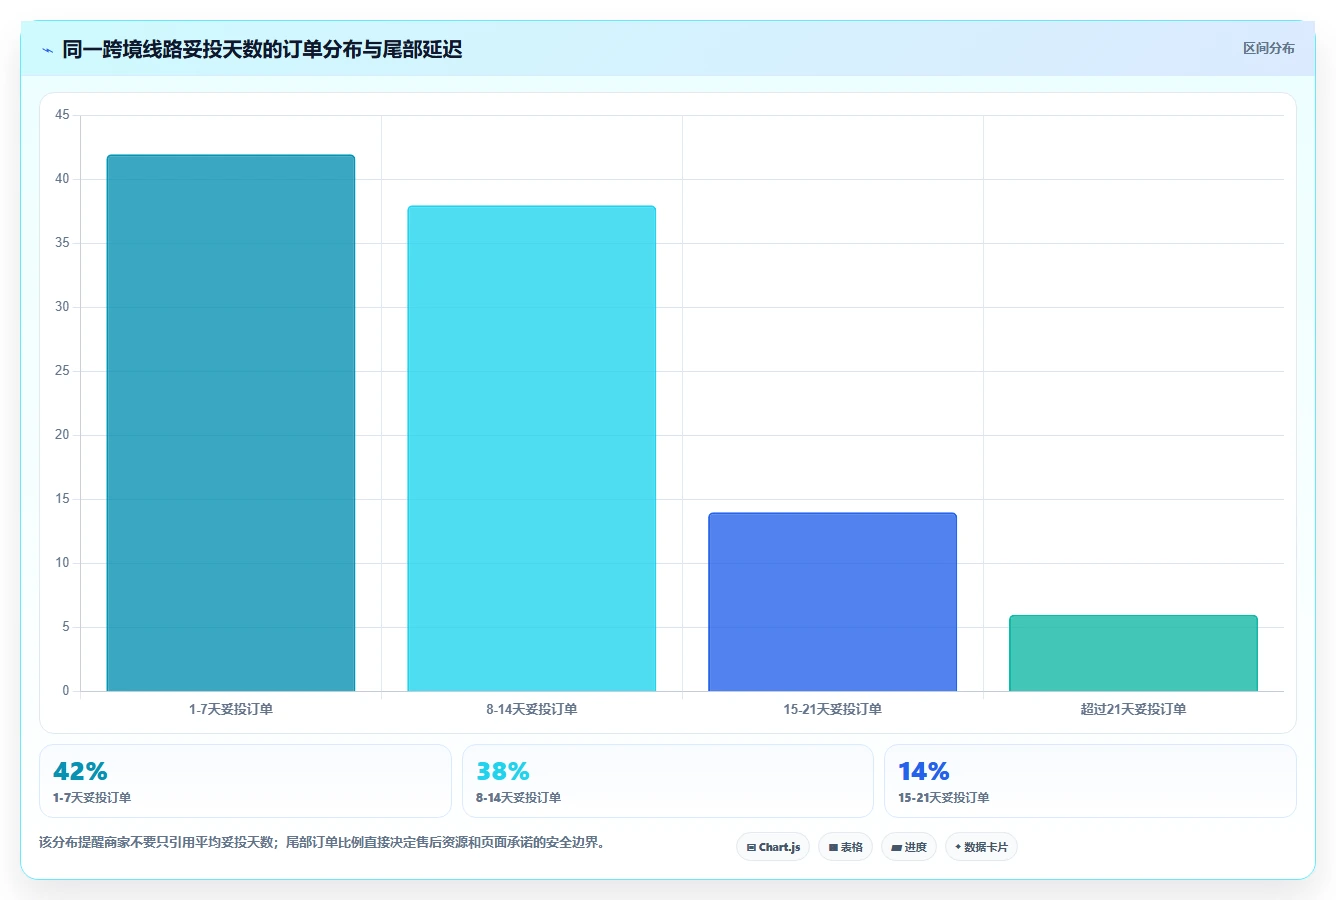Click the 进度 tag
The image size is (1336, 900).
pos(908,847)
